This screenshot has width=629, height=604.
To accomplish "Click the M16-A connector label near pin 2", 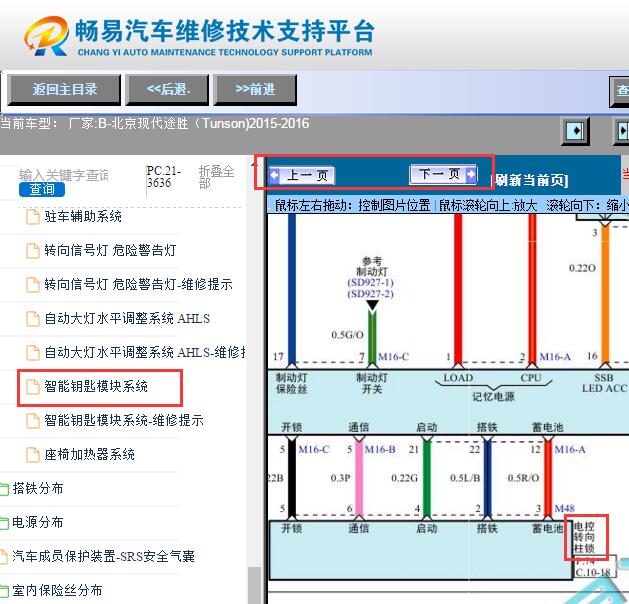I will [x=555, y=357].
